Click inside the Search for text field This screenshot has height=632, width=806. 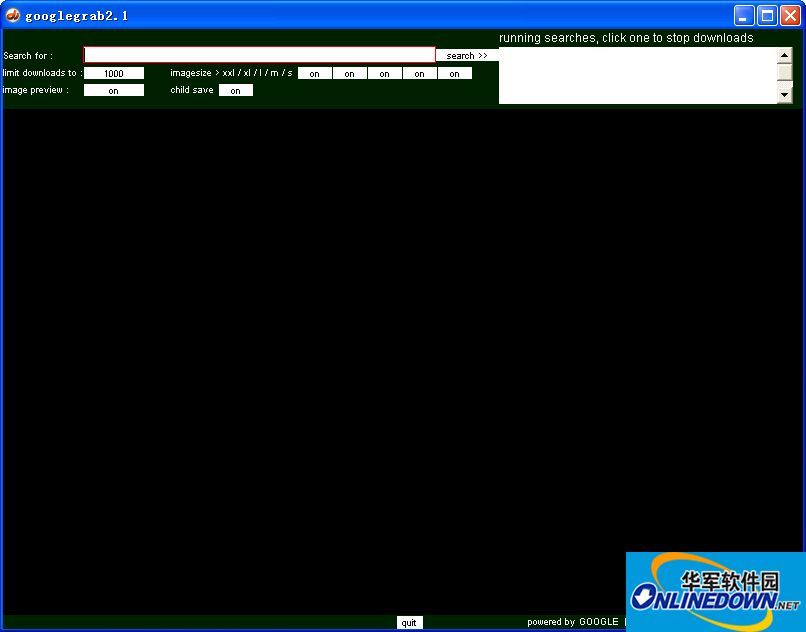(259, 55)
